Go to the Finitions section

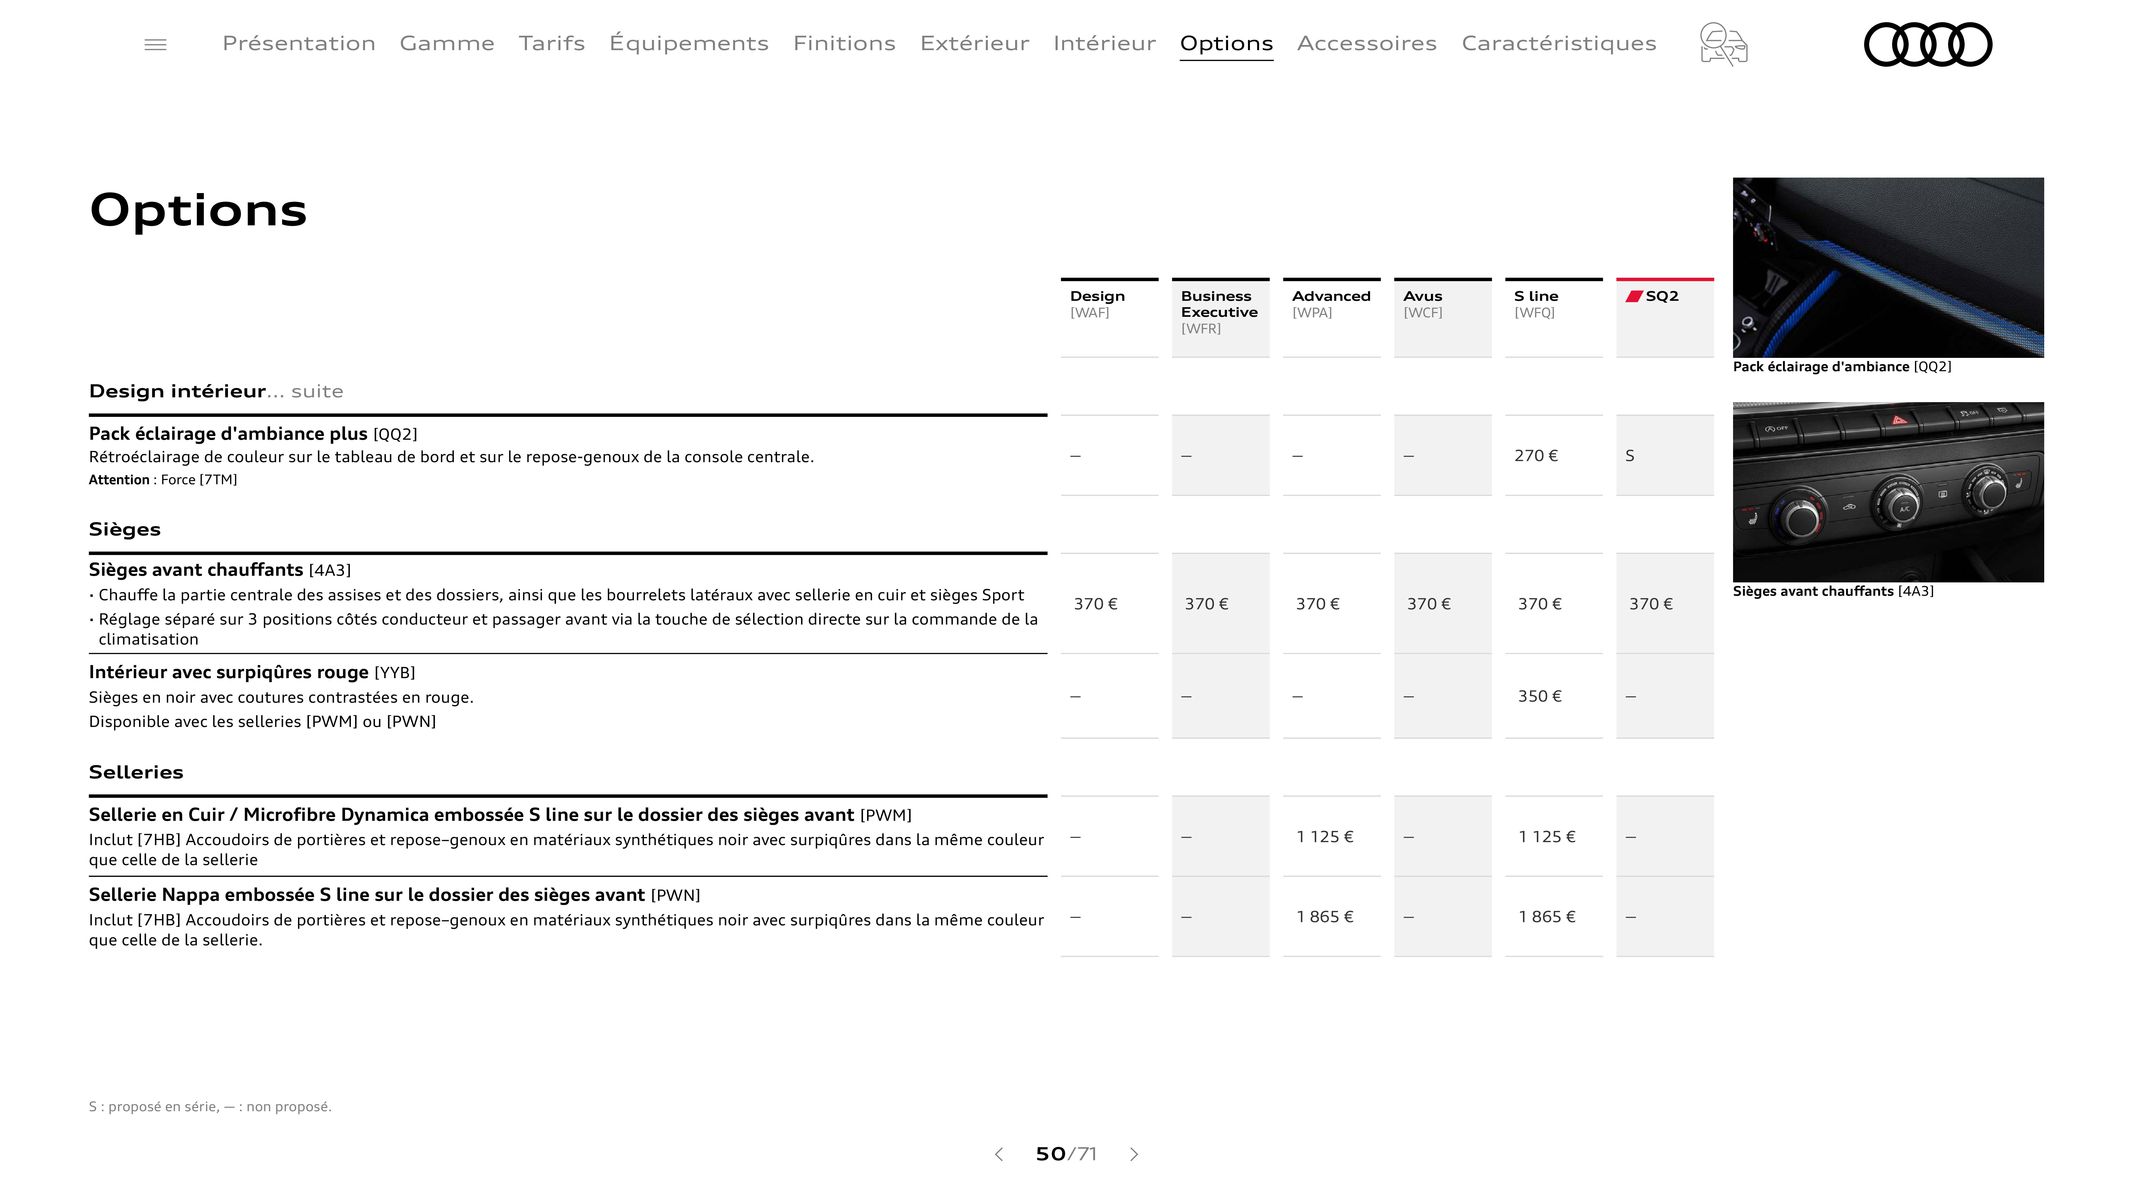tap(844, 44)
